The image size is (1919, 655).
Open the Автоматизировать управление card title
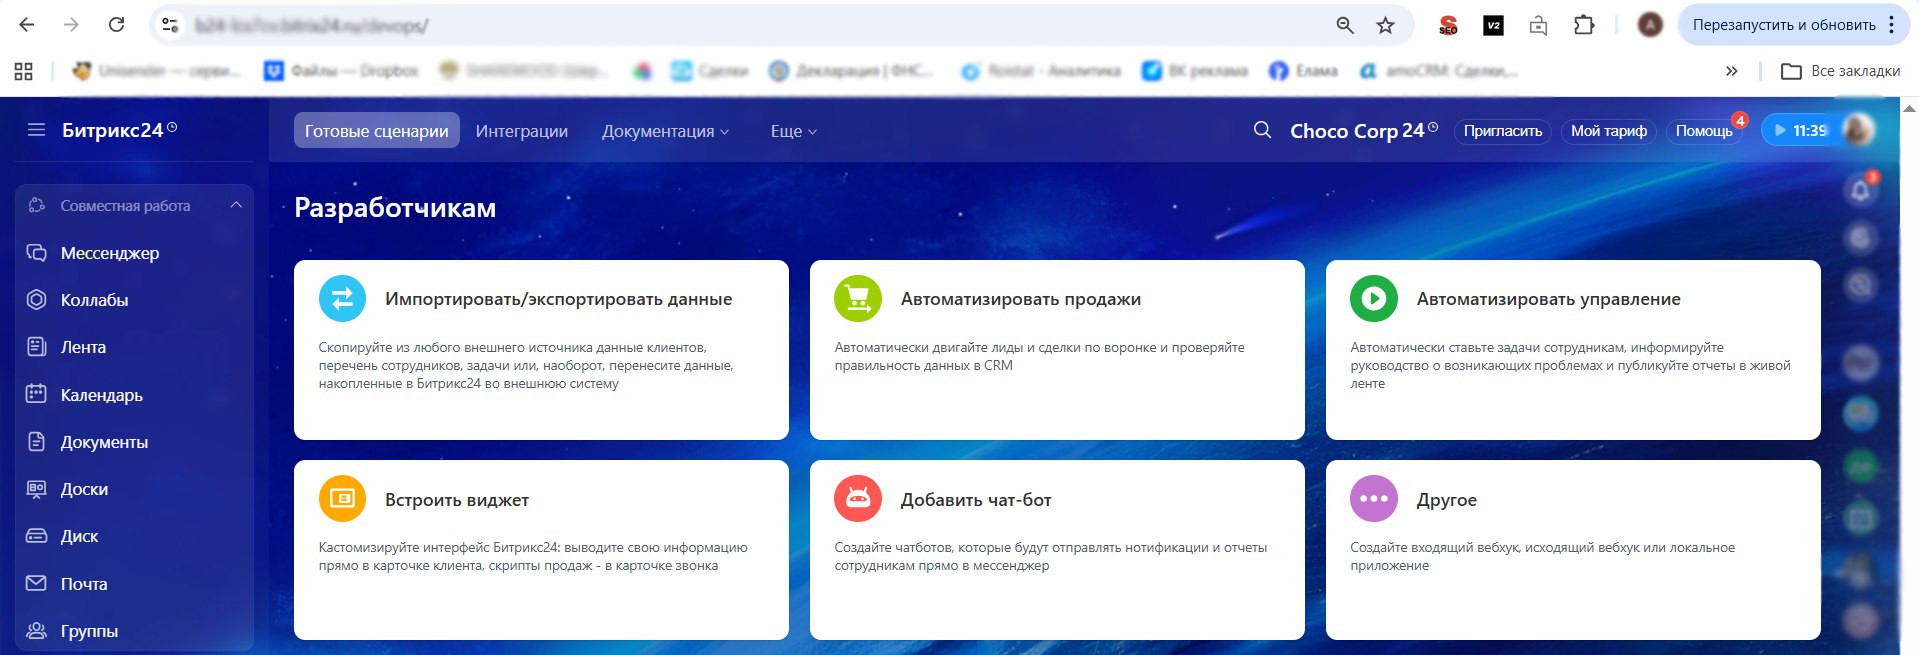1548,299
